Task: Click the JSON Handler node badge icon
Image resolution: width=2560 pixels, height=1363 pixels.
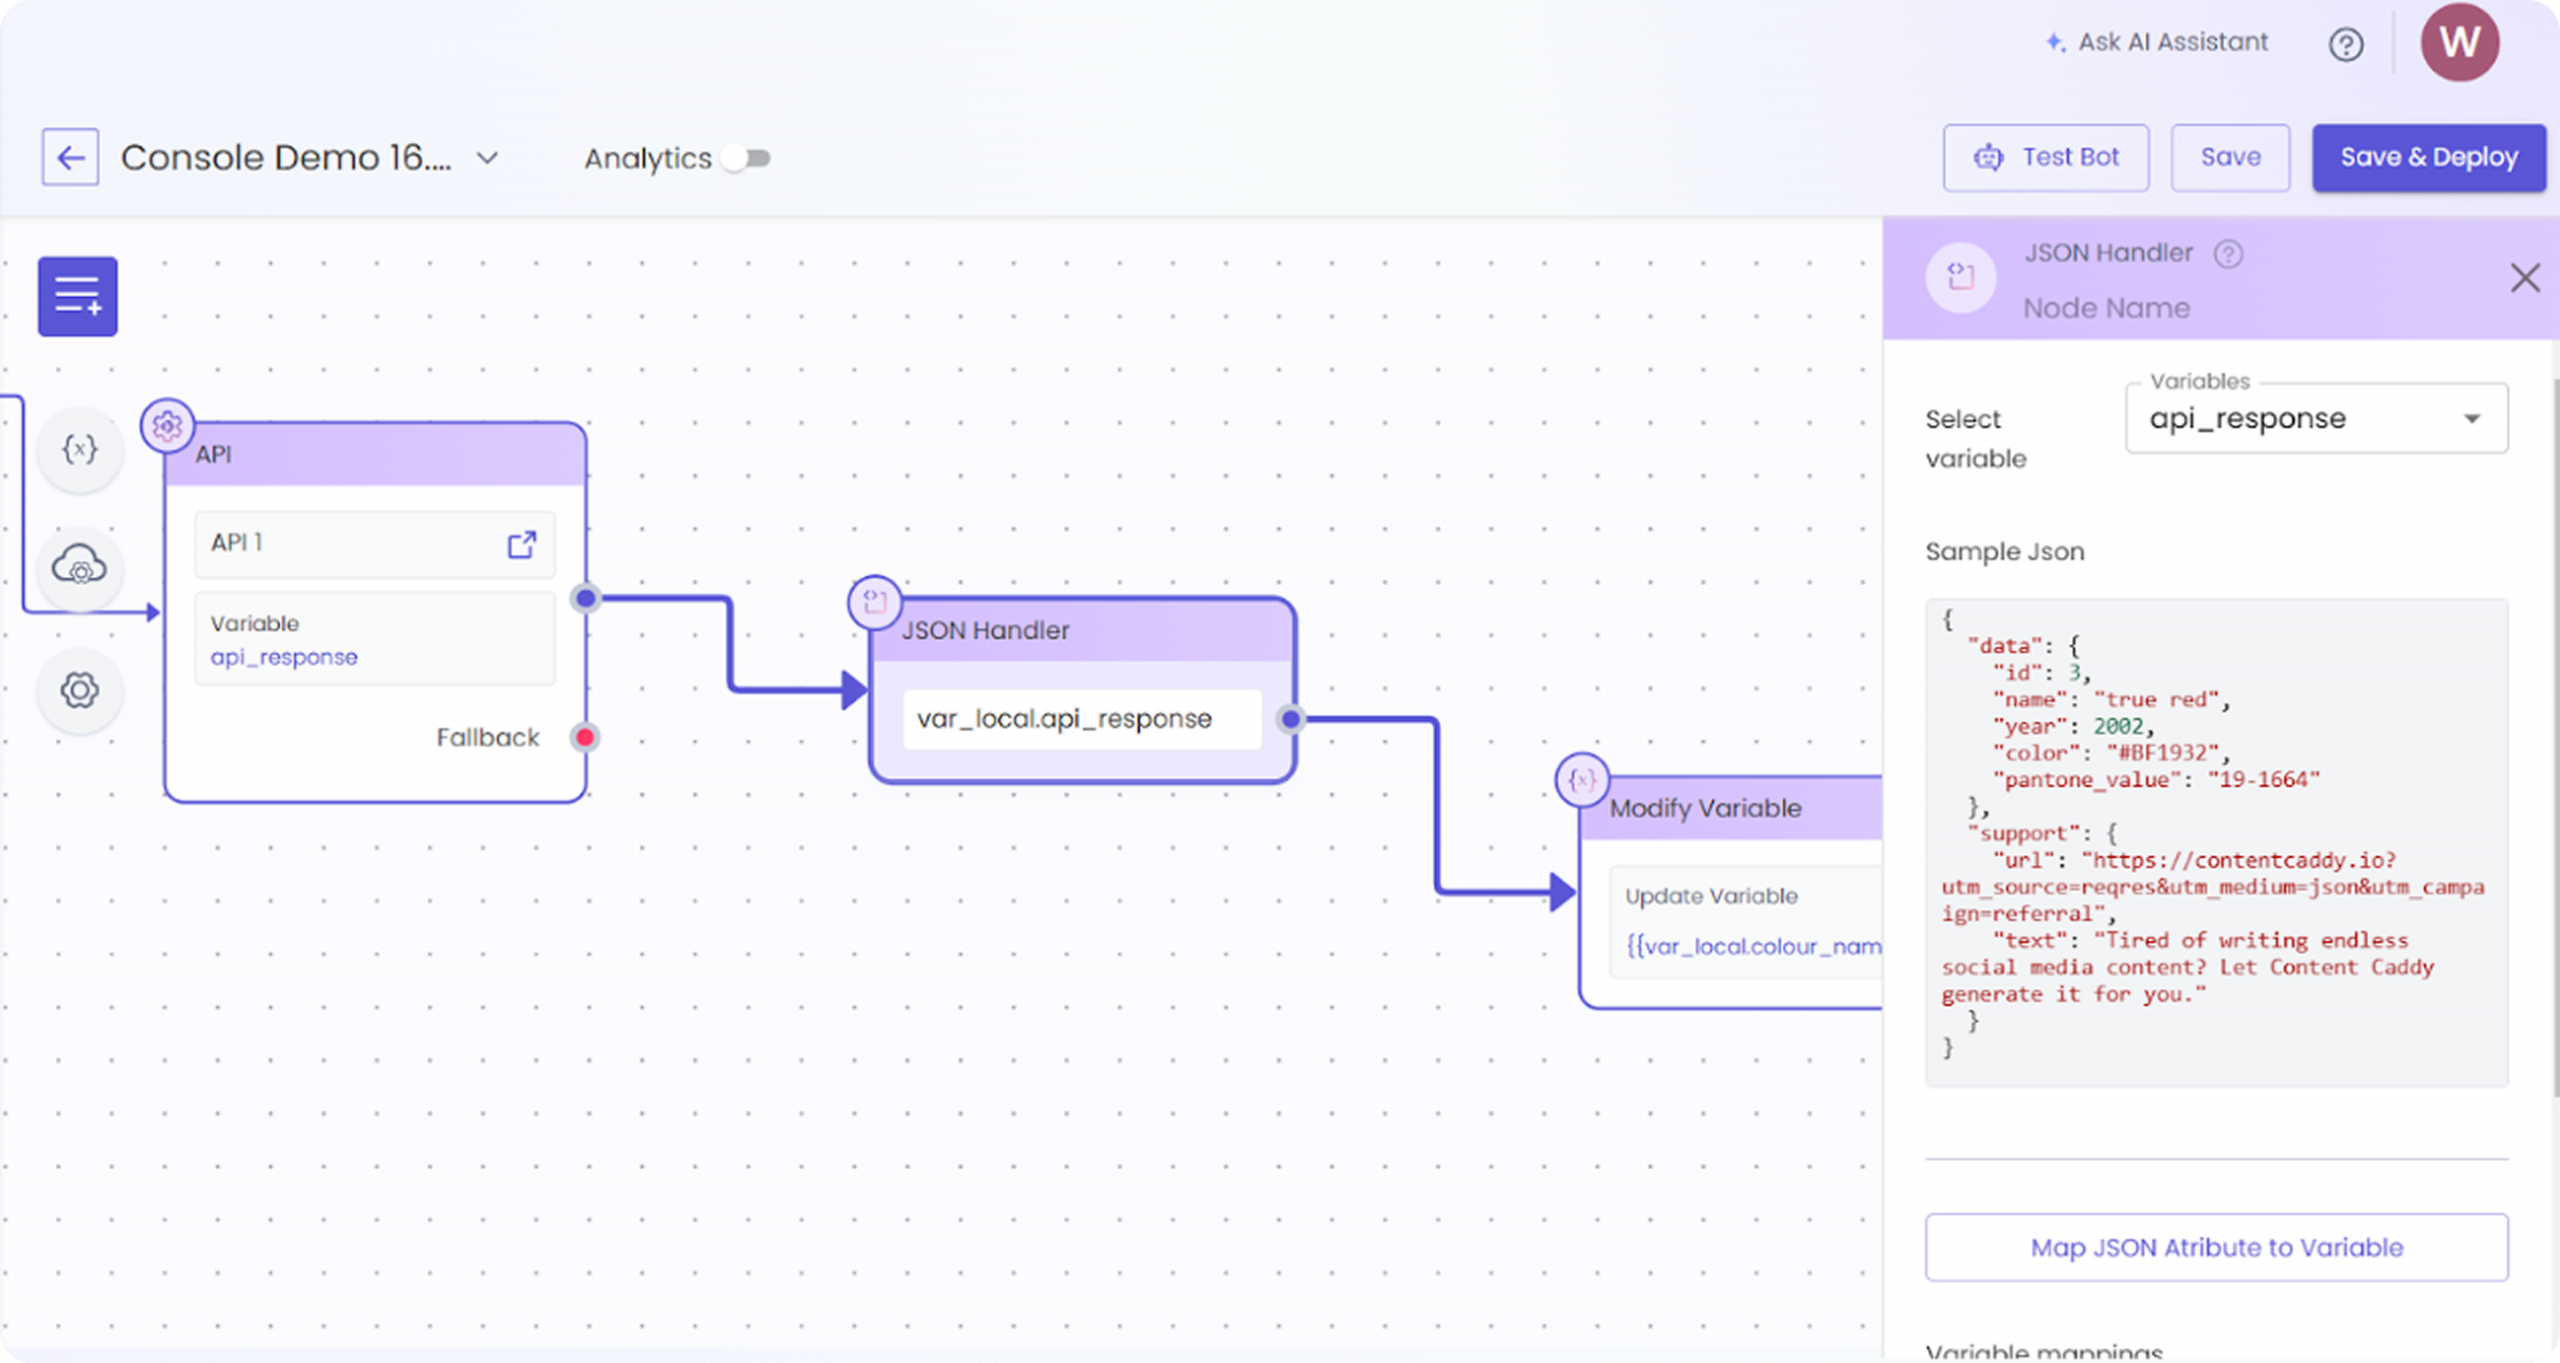Action: (x=875, y=602)
